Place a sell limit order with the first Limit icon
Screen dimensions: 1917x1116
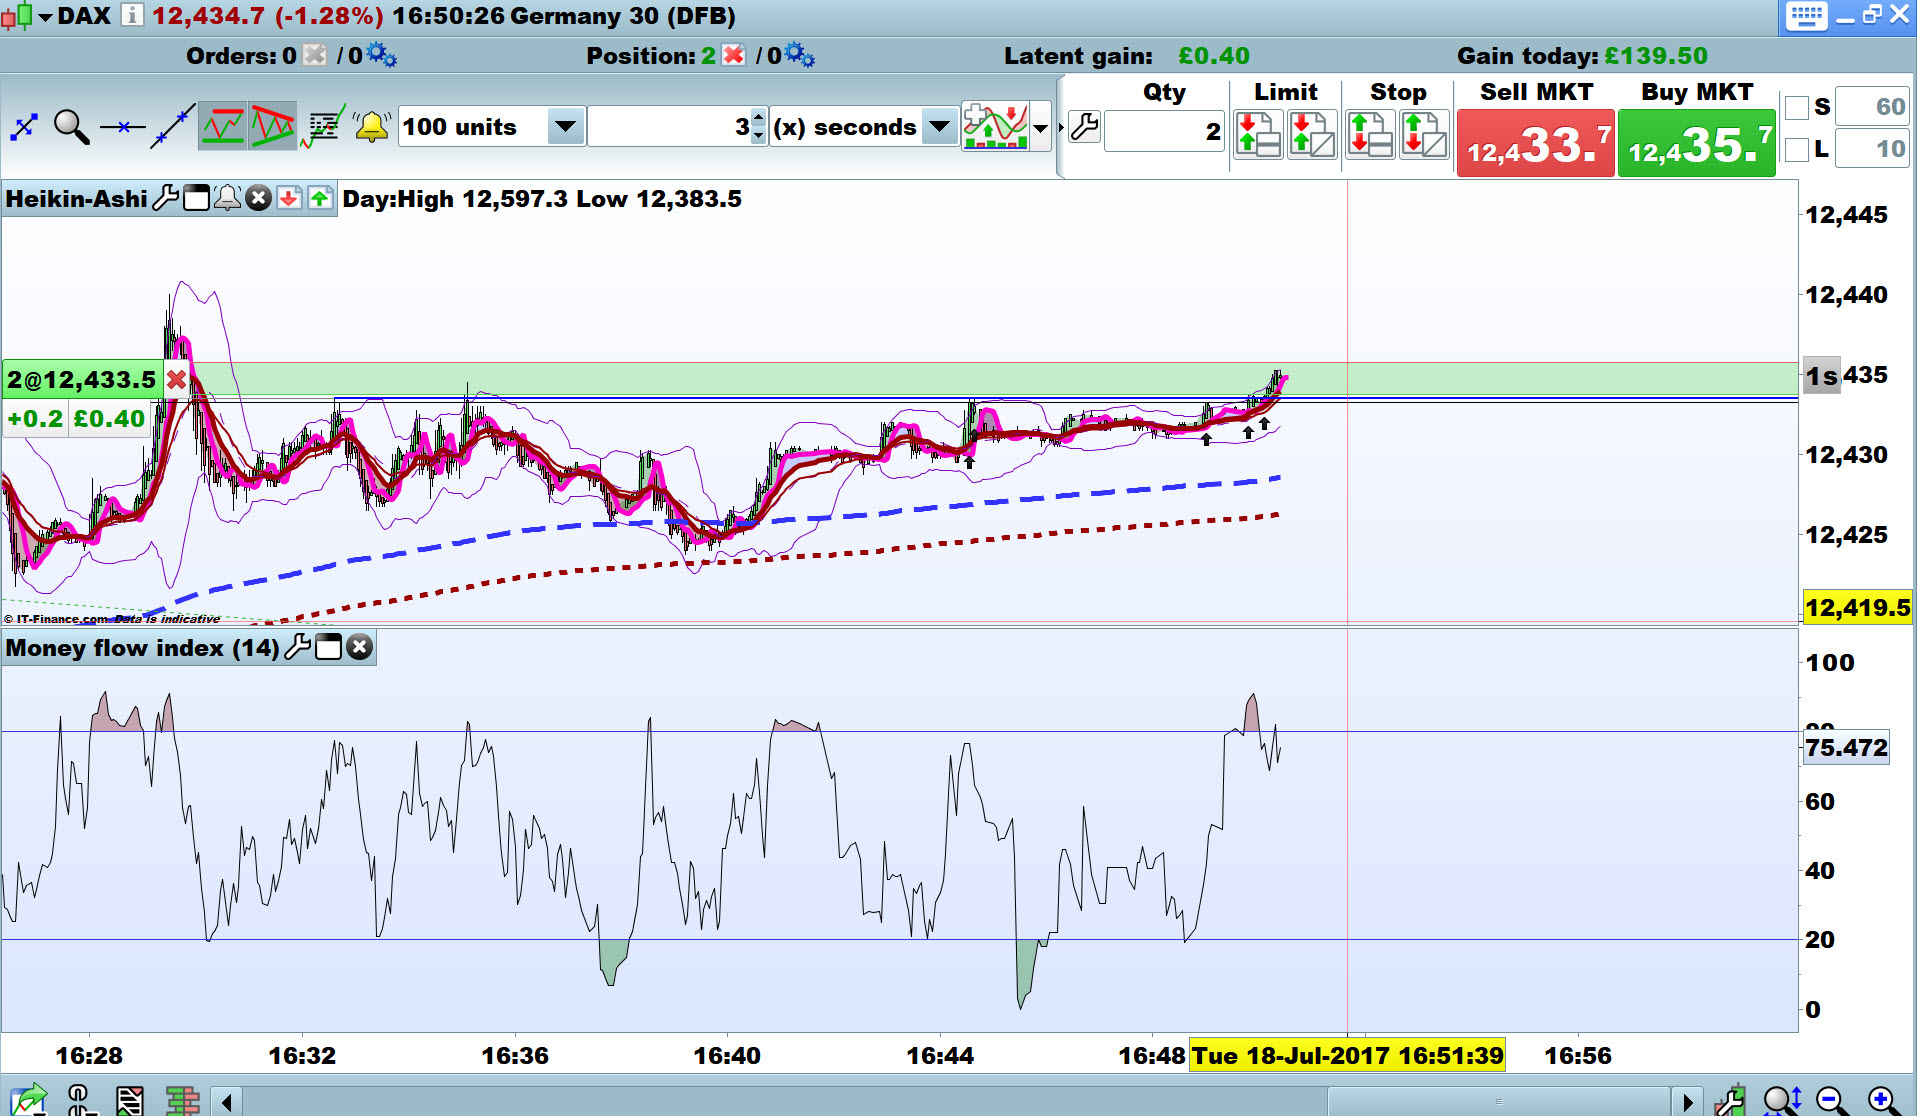pyautogui.click(x=1258, y=134)
